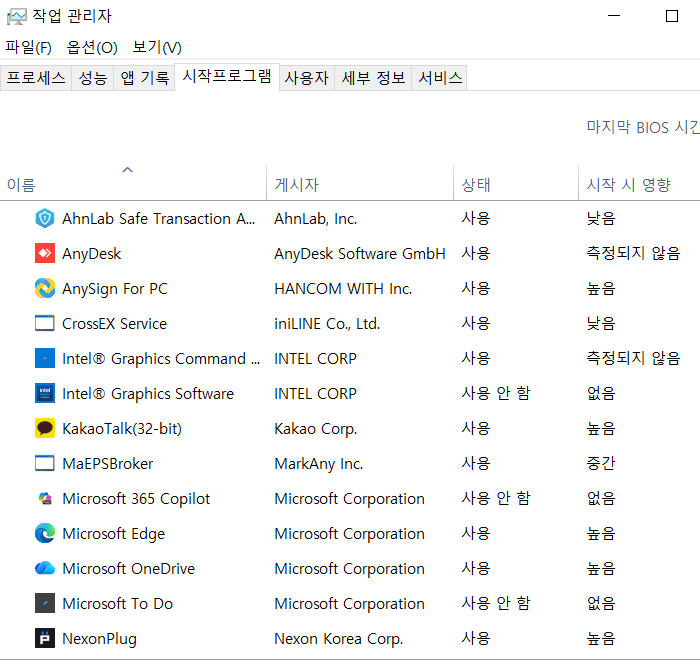
Task: Click publisher iniLINE Co., Ltd.
Action: tap(327, 324)
